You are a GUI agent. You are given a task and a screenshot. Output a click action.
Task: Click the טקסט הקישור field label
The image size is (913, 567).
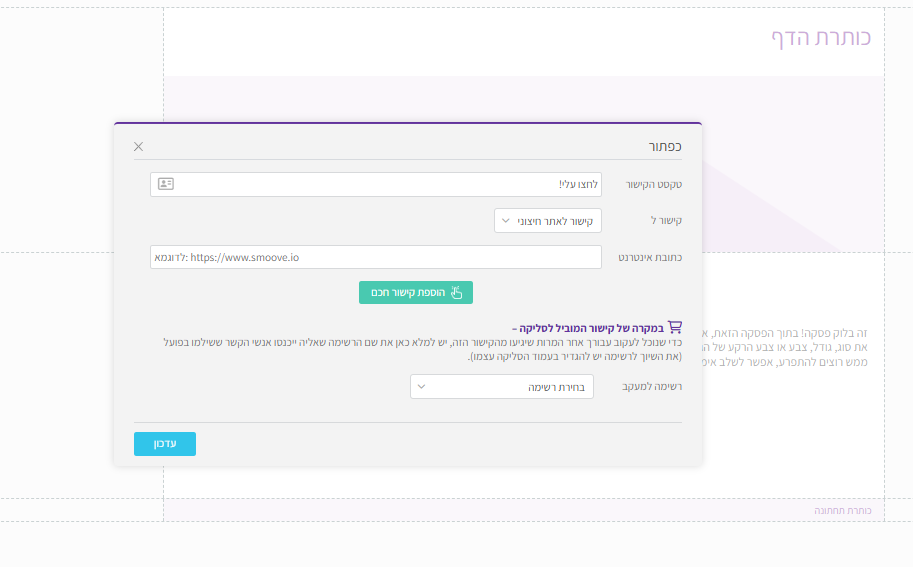click(654, 185)
